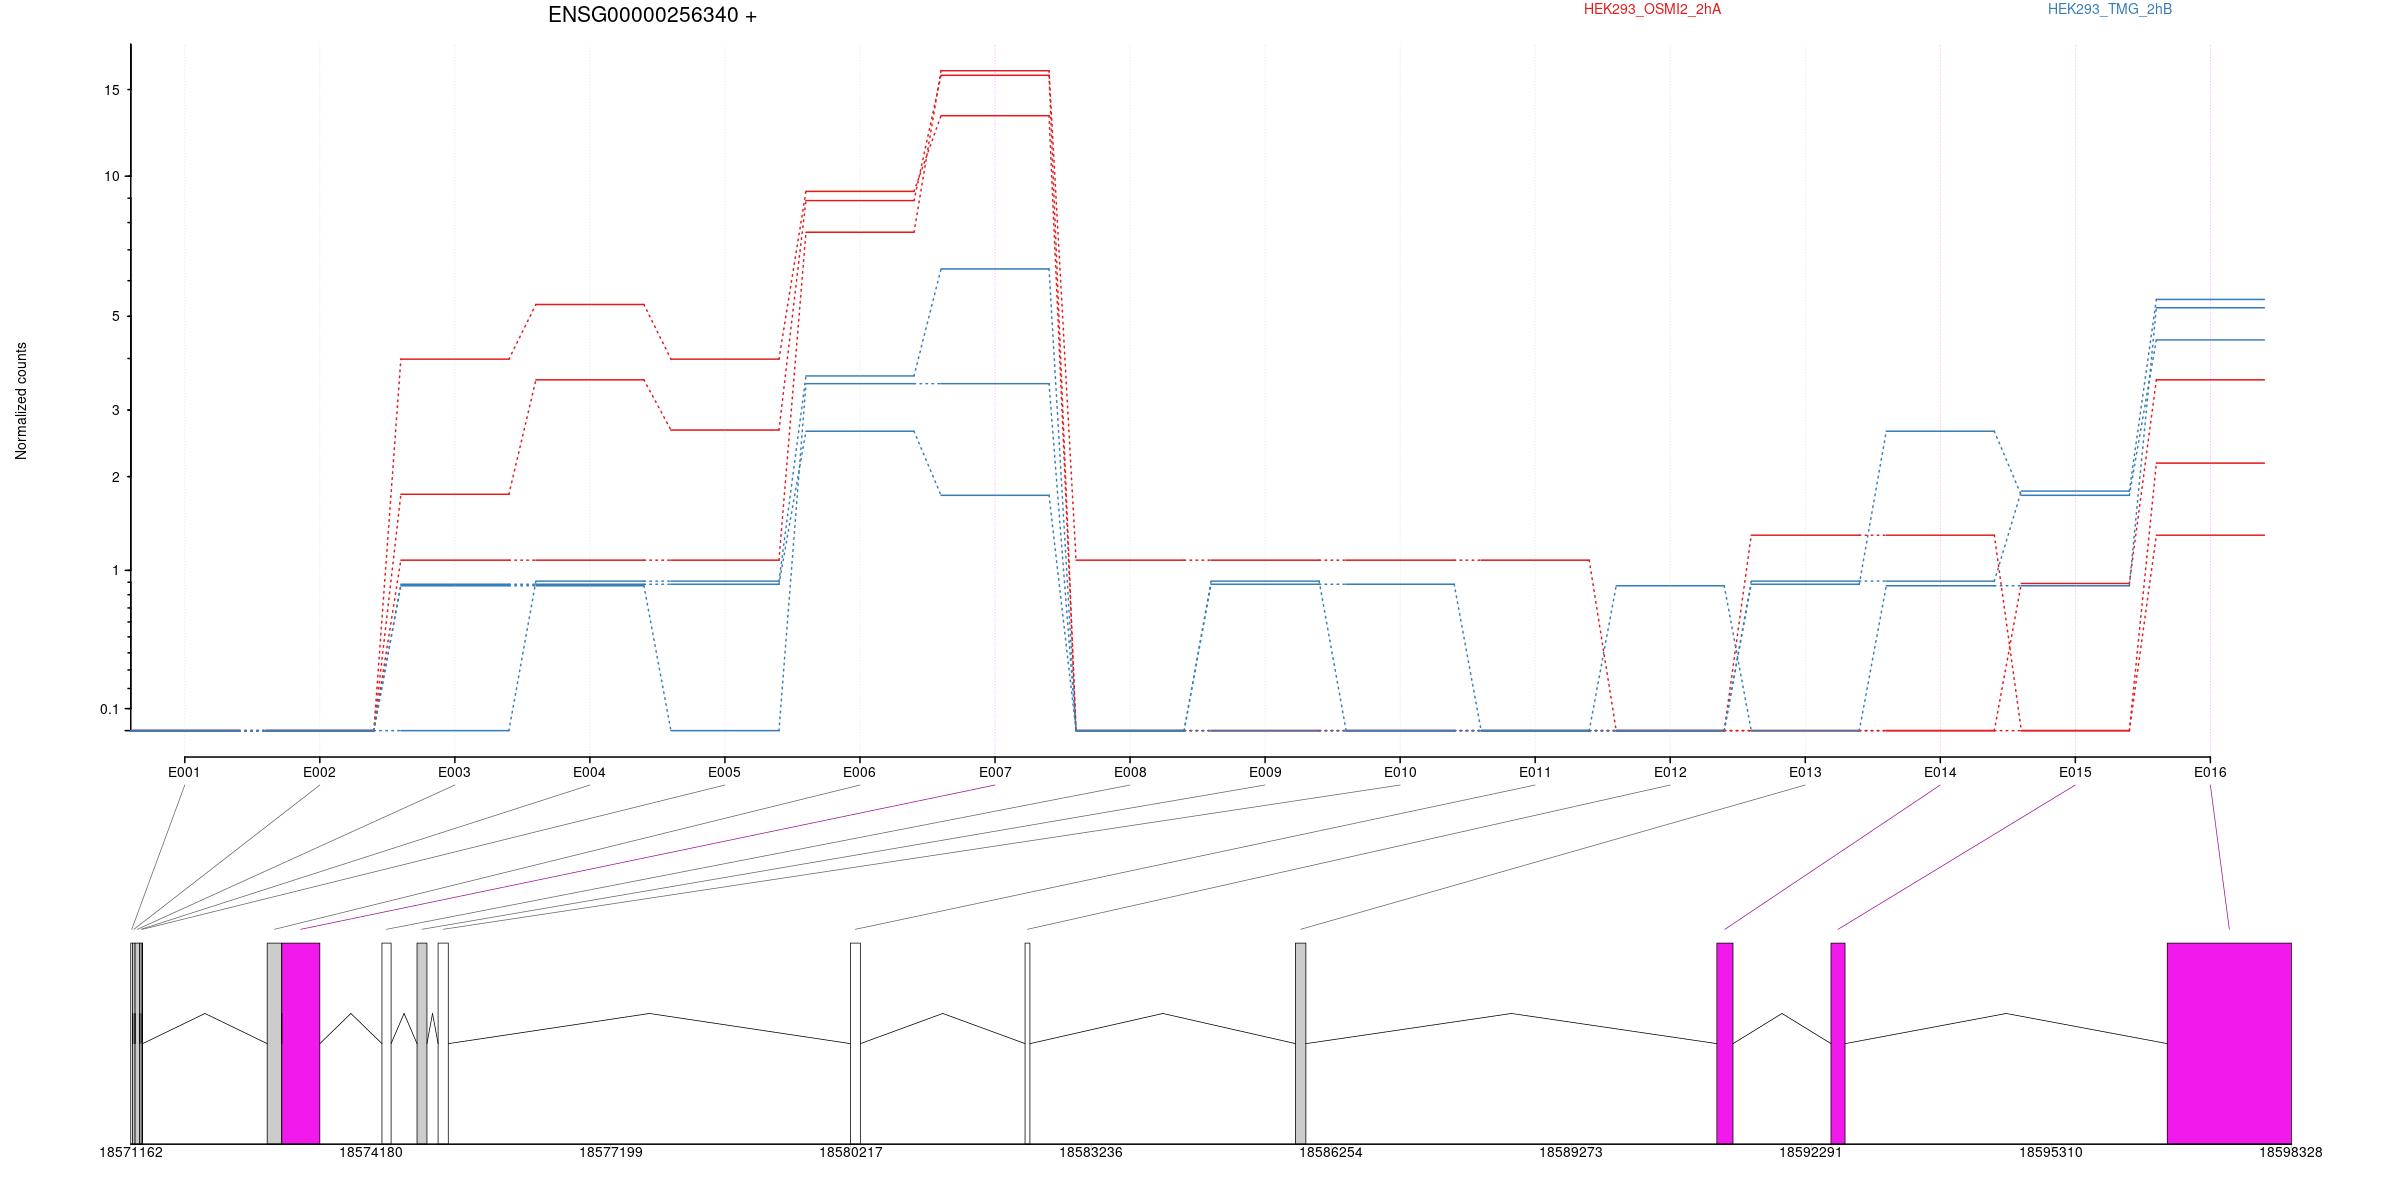
Task: Click the top blue line at E016
Action: 2210,299
